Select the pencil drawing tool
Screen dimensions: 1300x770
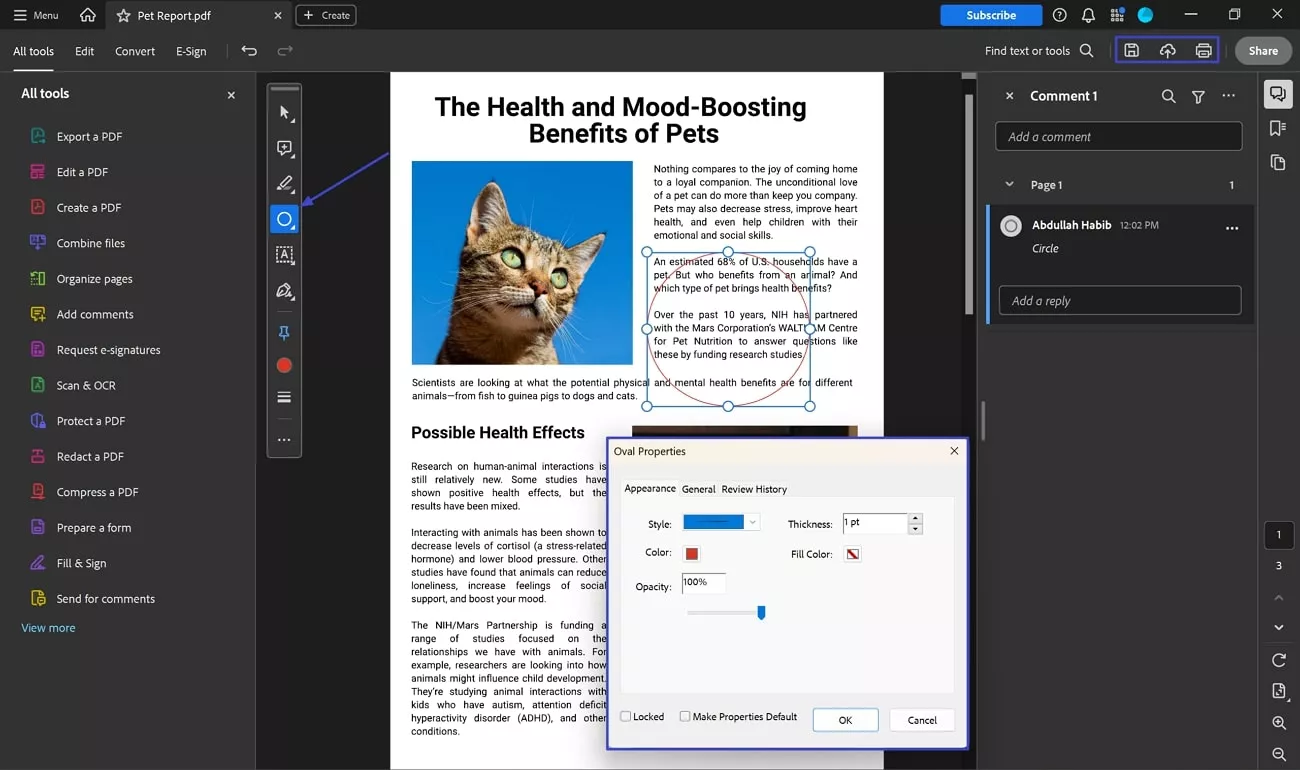click(284, 183)
